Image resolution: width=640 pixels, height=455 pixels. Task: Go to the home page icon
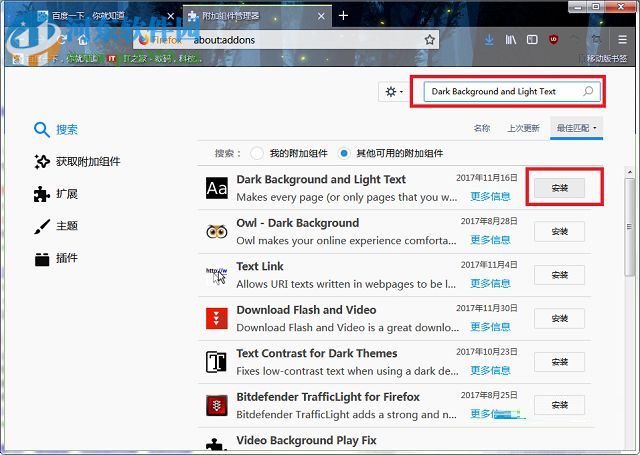click(83, 40)
